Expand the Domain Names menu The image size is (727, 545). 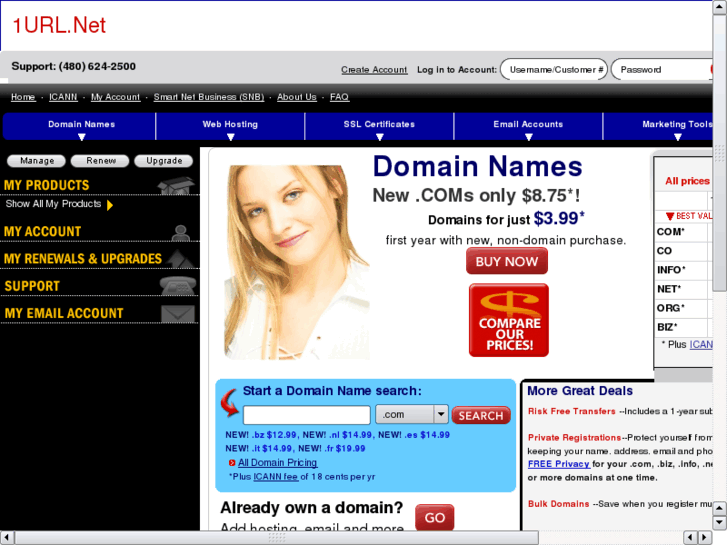tap(80, 126)
